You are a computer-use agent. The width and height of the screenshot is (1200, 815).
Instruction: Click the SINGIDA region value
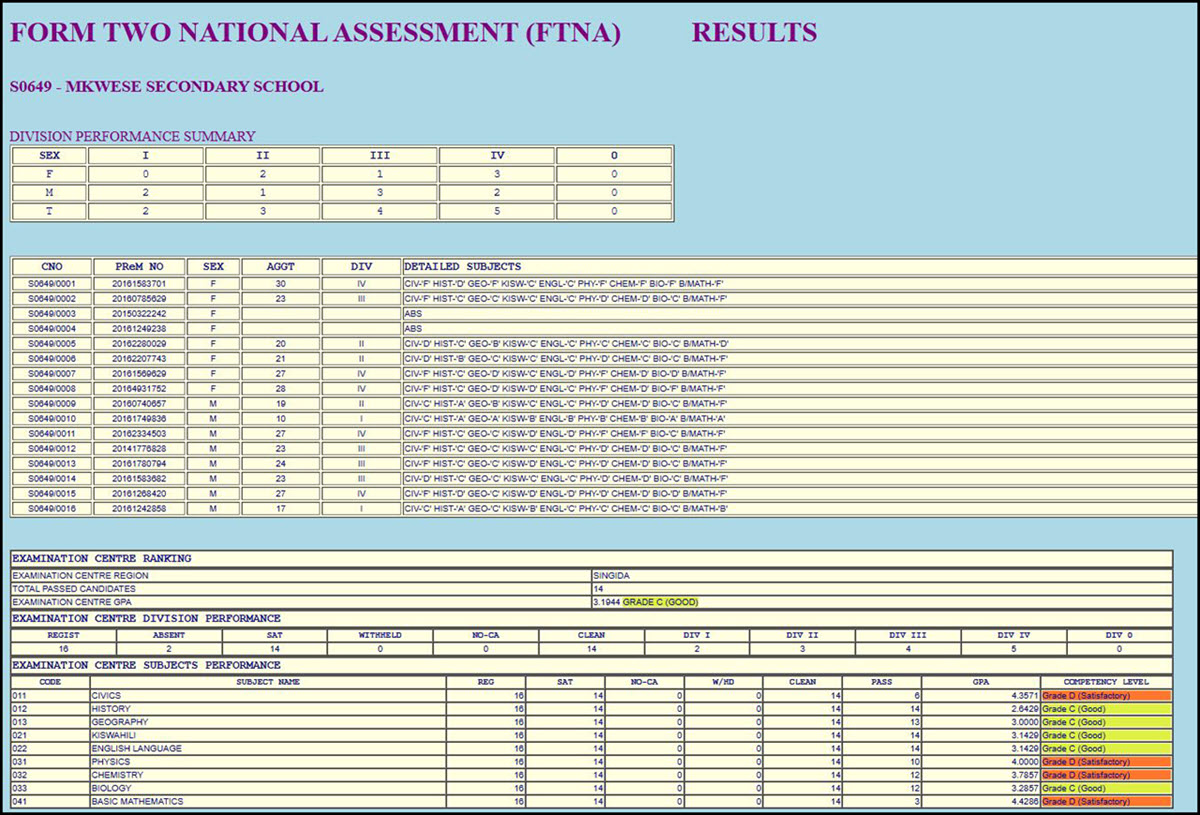tap(613, 576)
